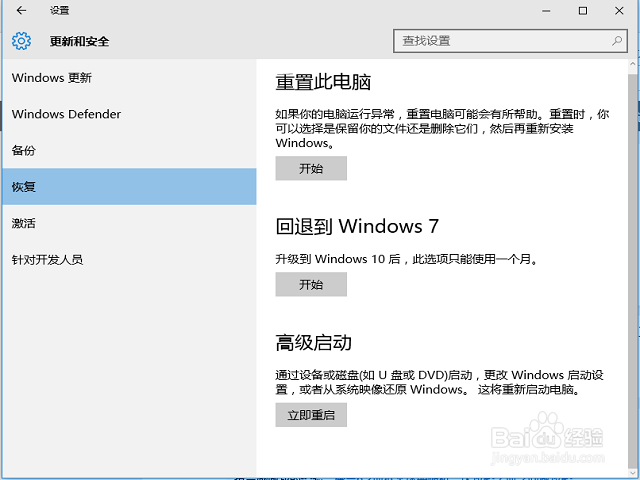Open the 备份 section
The image size is (640, 480).
pos(130,150)
